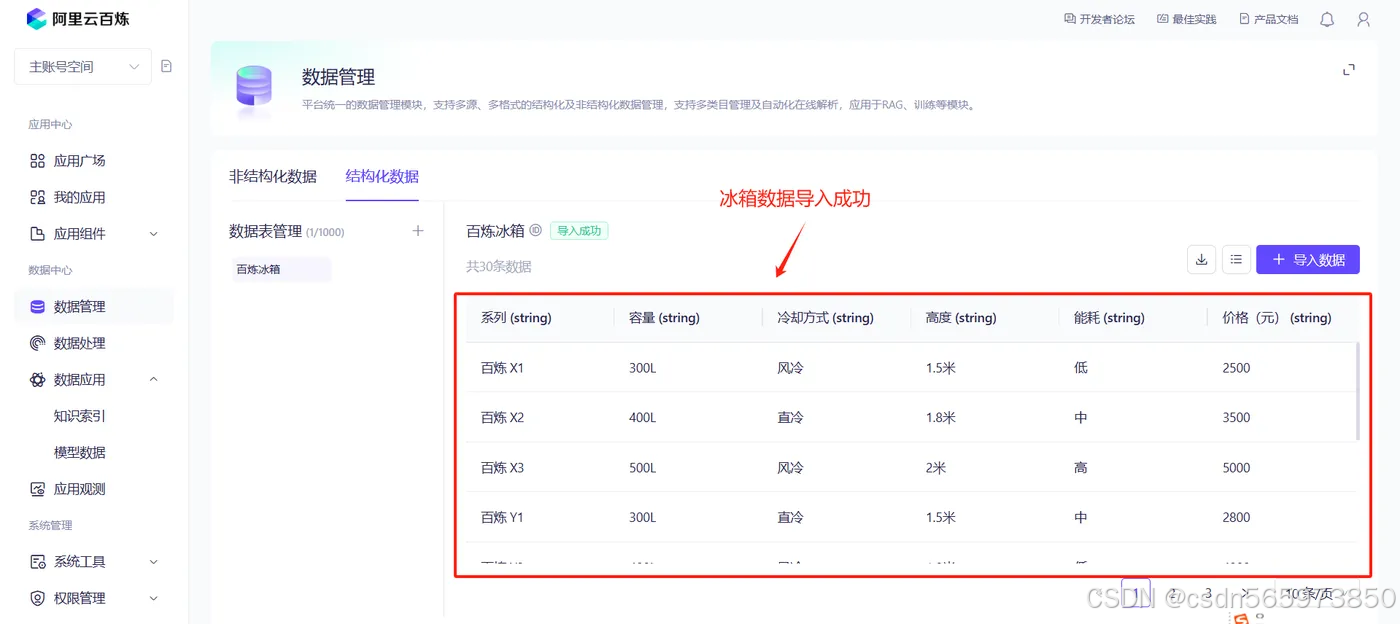Click the table vertical scrollbar
The image size is (1400, 624).
tap(1357, 391)
